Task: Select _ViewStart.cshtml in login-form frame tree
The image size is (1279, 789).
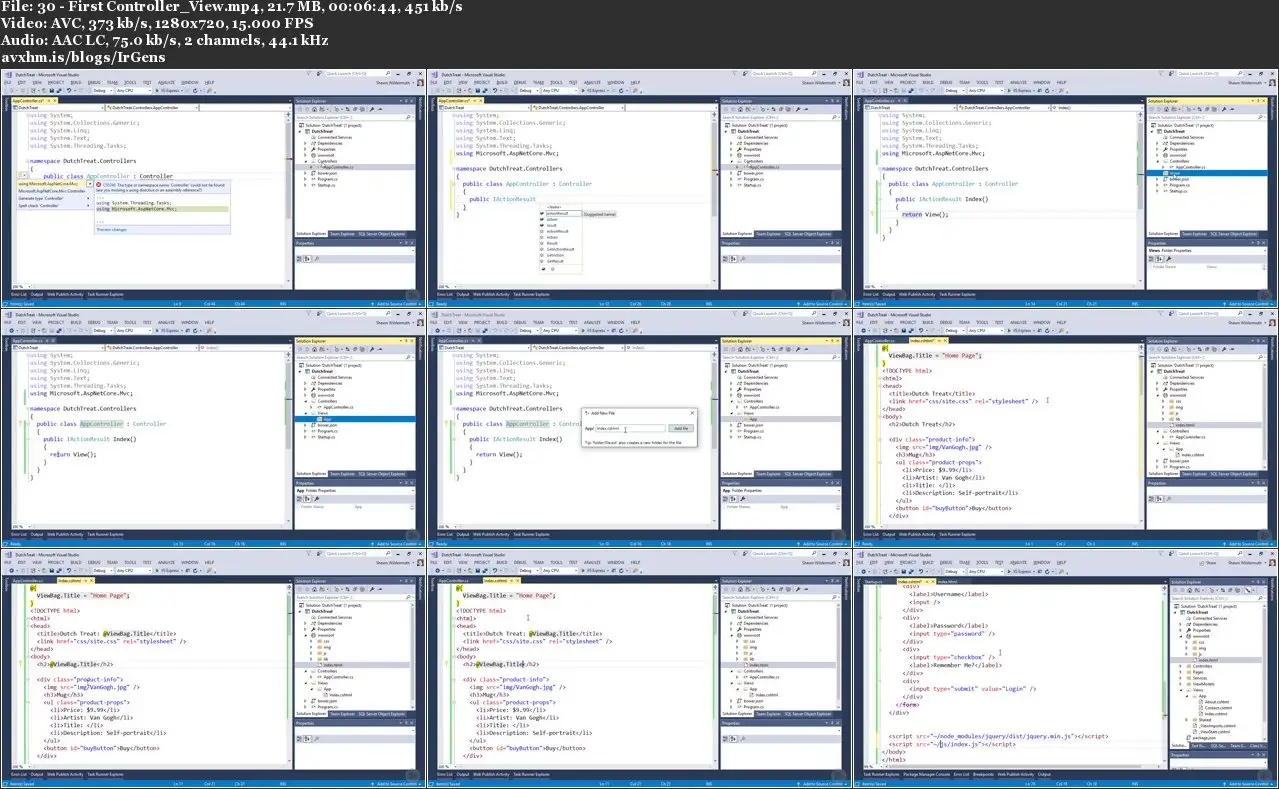Action: [1211, 732]
